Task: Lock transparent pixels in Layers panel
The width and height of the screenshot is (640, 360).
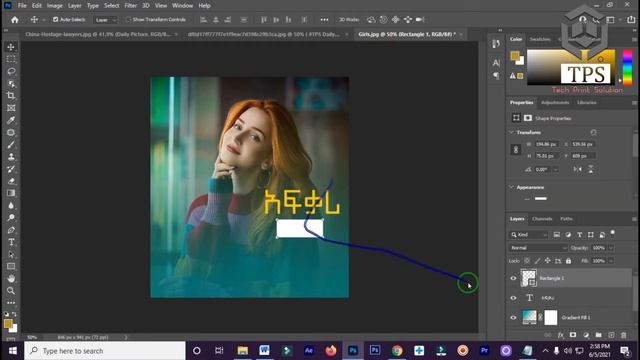Action: click(x=527, y=261)
